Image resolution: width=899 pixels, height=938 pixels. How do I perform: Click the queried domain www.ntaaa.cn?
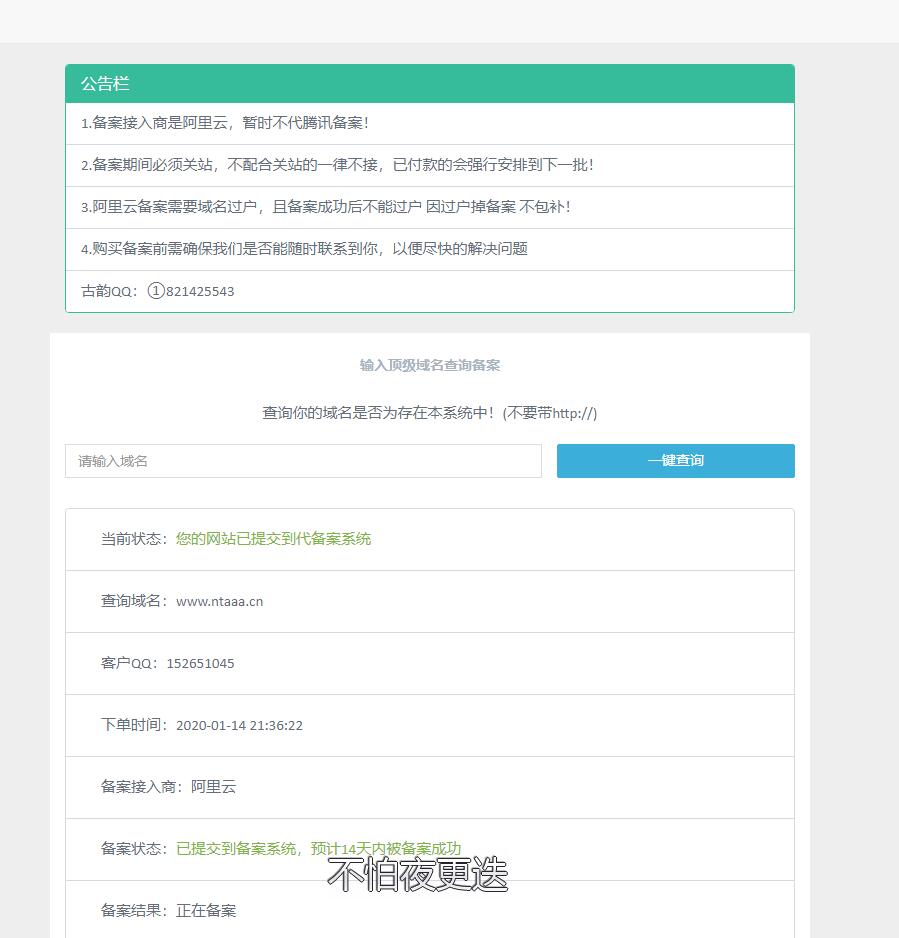tap(219, 601)
